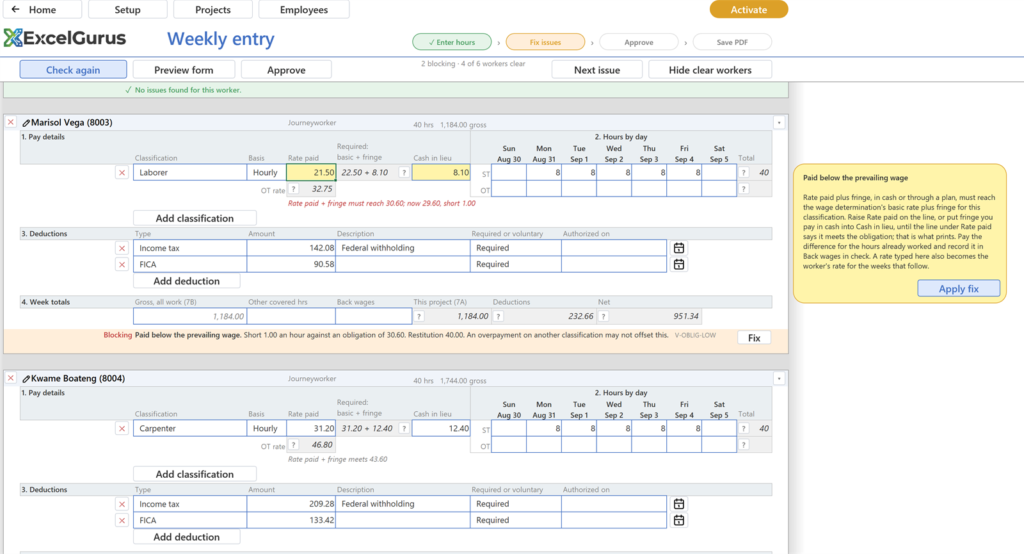Image resolution: width=1024 pixels, height=554 pixels.
Task: Delete Kwame Boateng's Income tax deduction
Action: click(122, 504)
